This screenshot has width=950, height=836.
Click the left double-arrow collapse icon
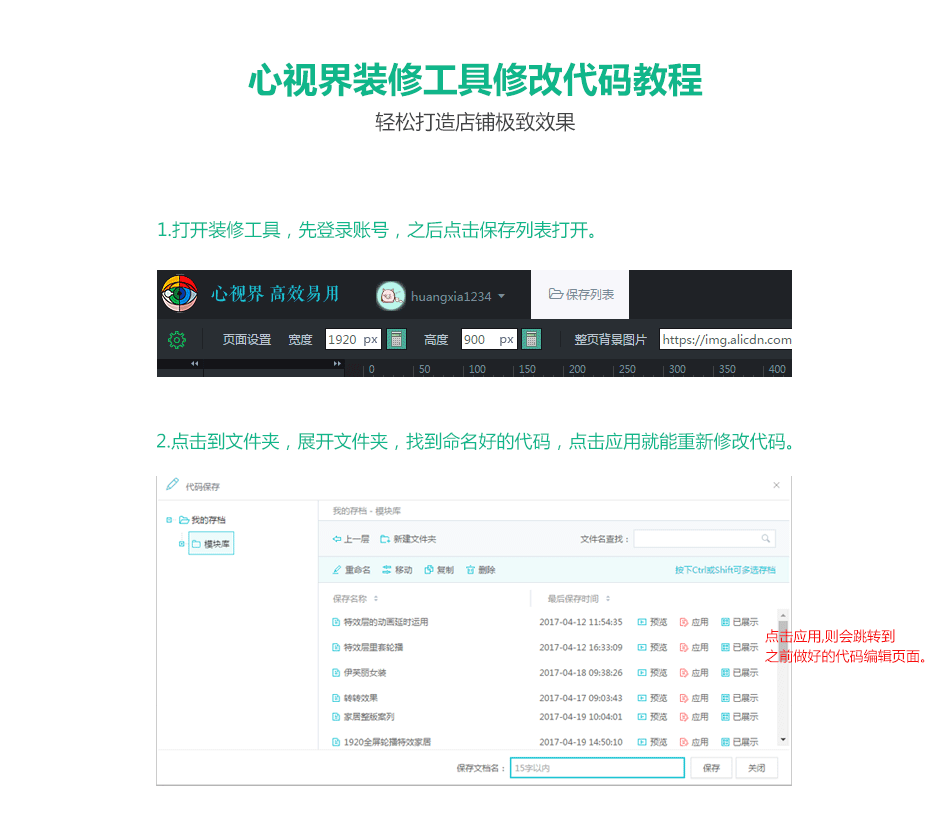[x=194, y=363]
